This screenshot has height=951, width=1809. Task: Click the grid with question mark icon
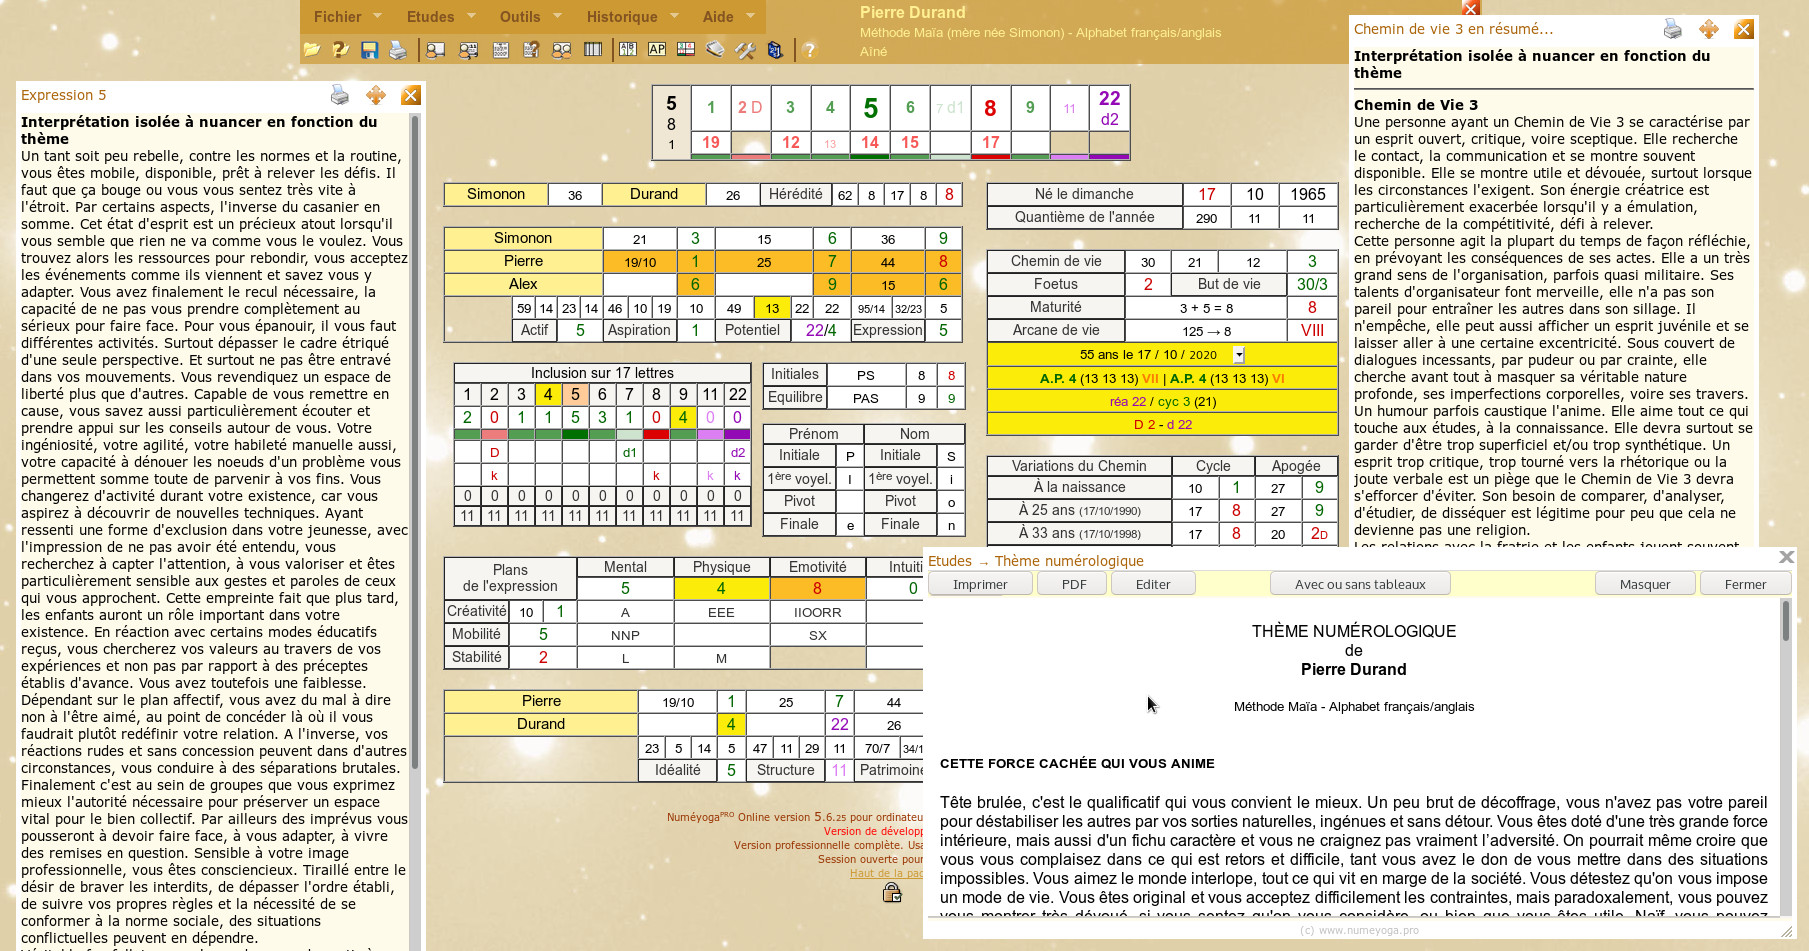[x=531, y=49]
